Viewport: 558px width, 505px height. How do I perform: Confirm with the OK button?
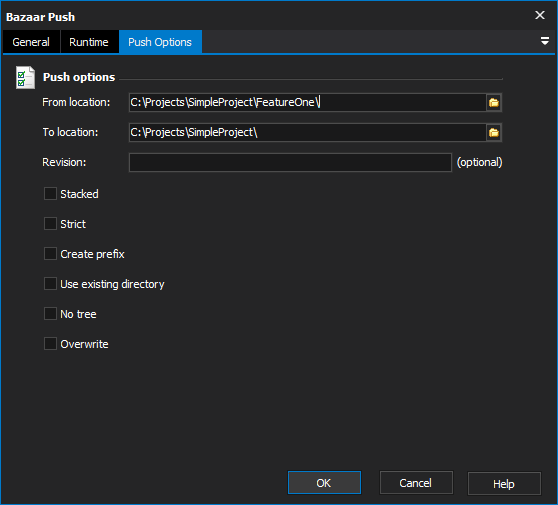tap(324, 483)
